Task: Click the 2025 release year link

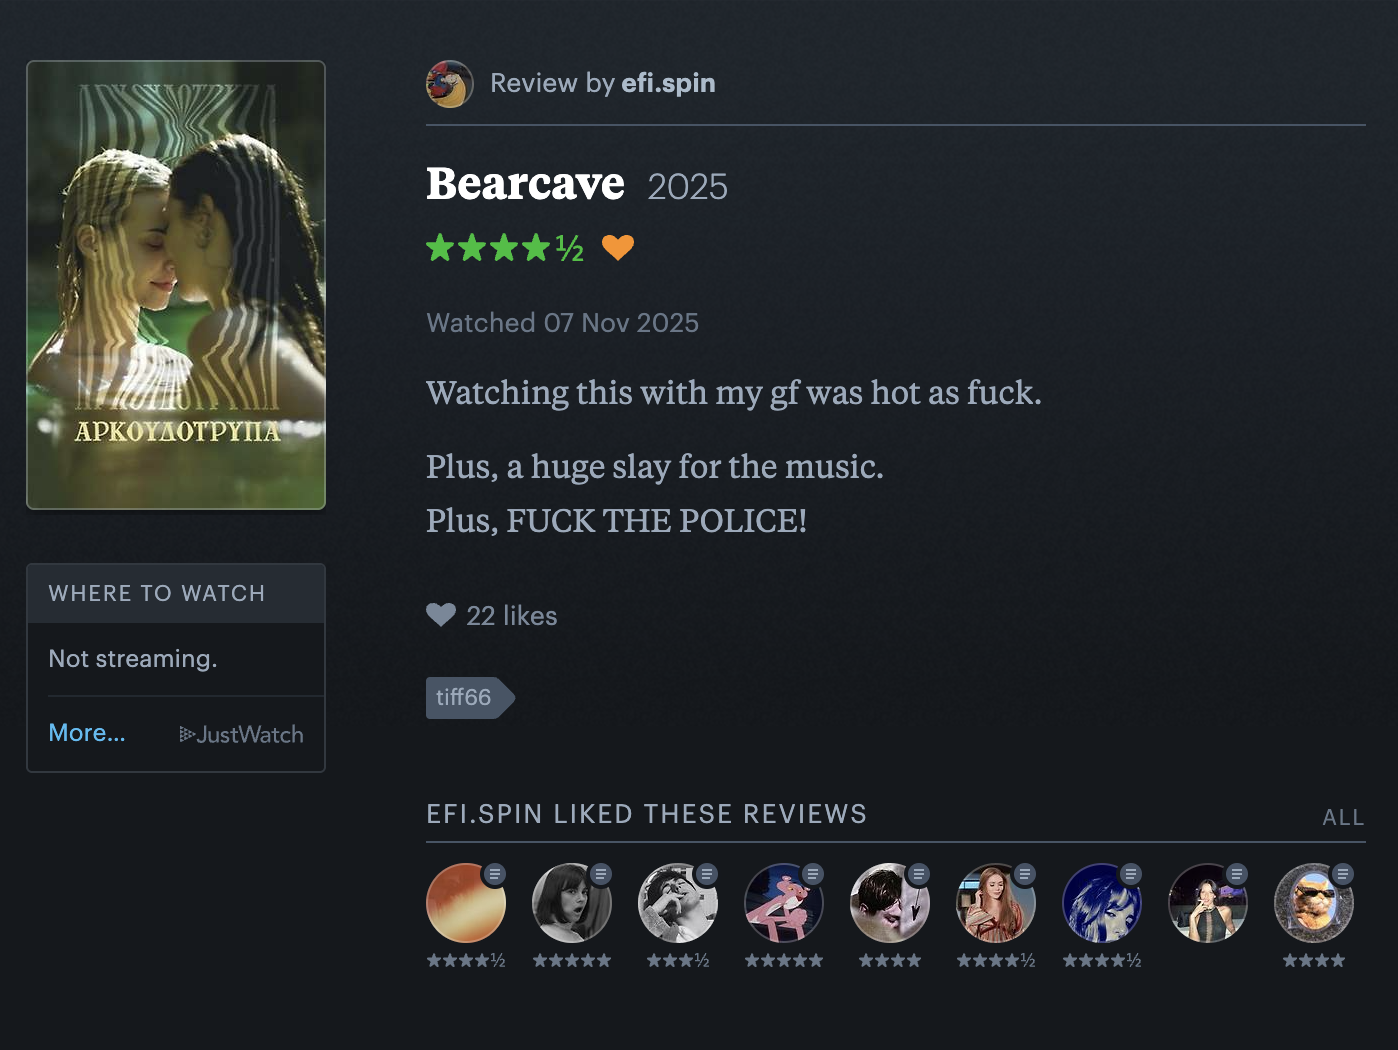Action: pos(687,187)
